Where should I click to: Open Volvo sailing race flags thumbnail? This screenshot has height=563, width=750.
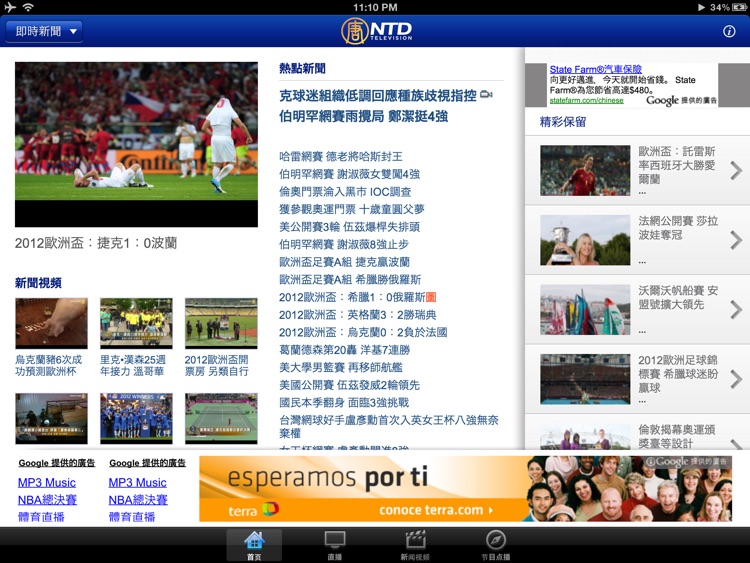pyautogui.click(x=585, y=309)
